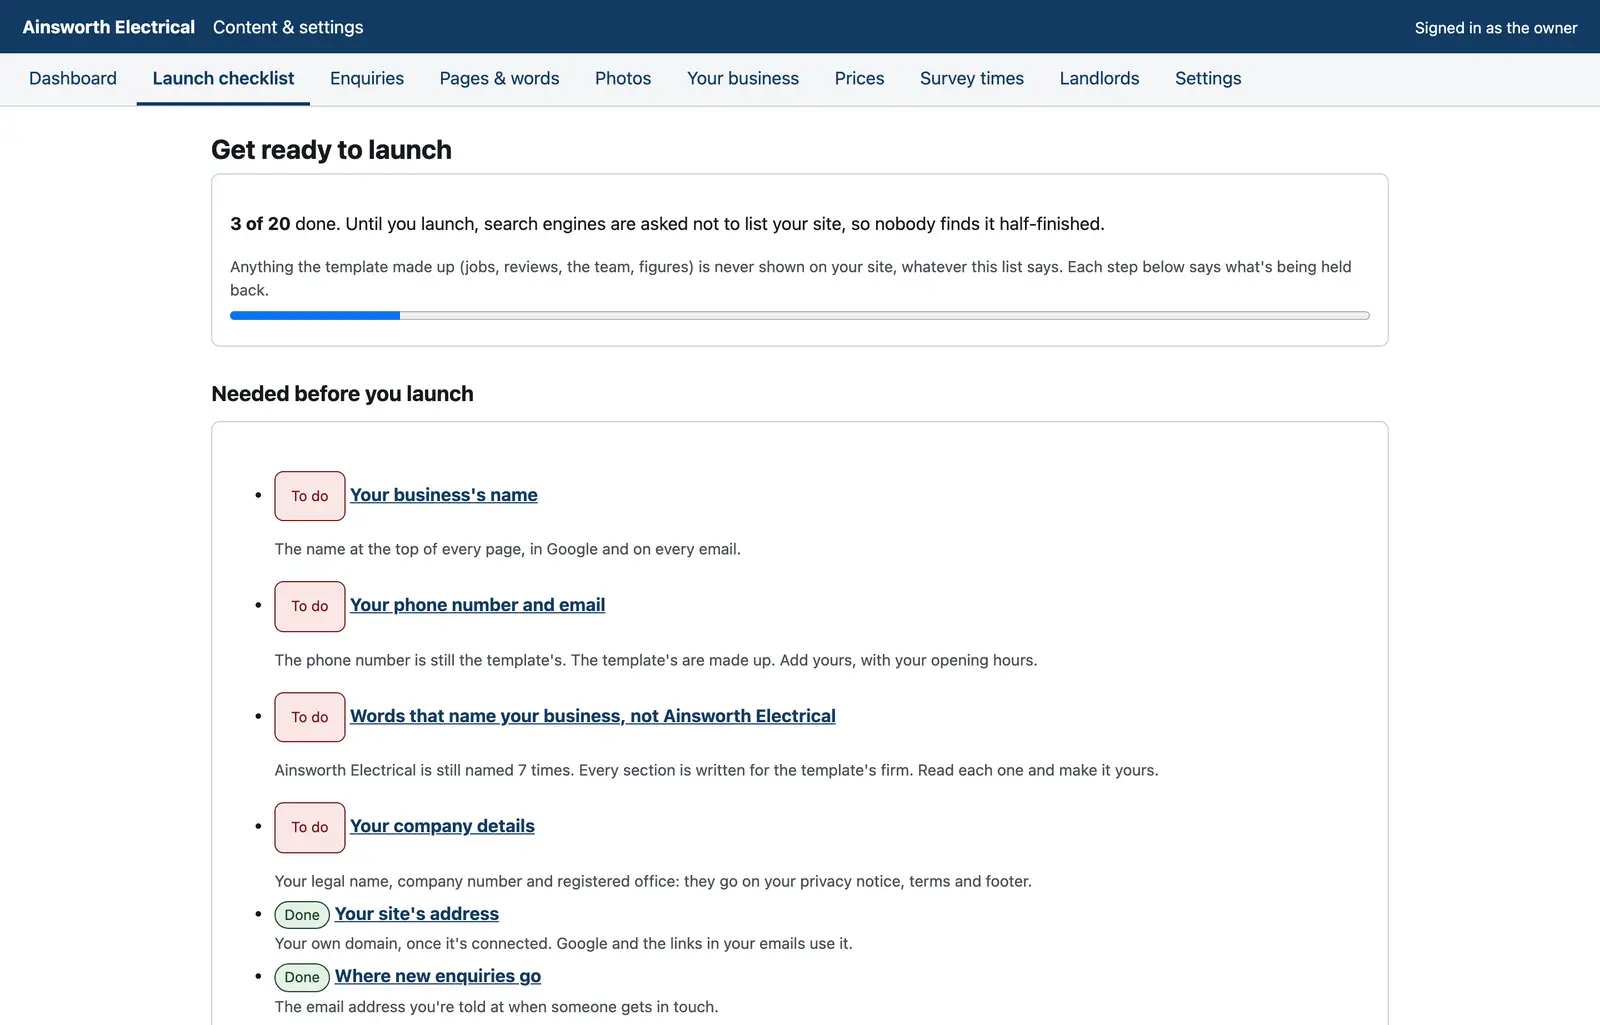Open the 'Your business's name' step

[x=444, y=495]
